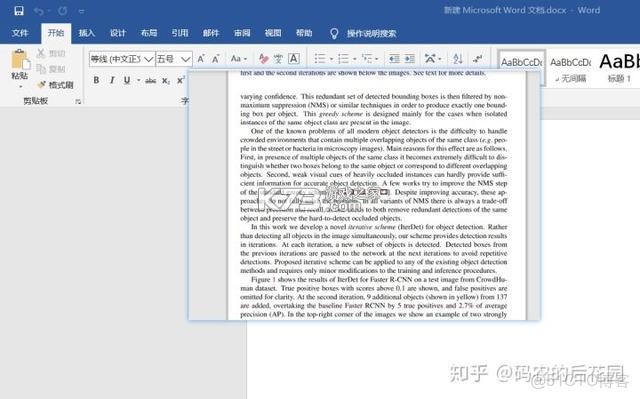
Task: Click the Asian Layout icon
Action: [430, 59]
